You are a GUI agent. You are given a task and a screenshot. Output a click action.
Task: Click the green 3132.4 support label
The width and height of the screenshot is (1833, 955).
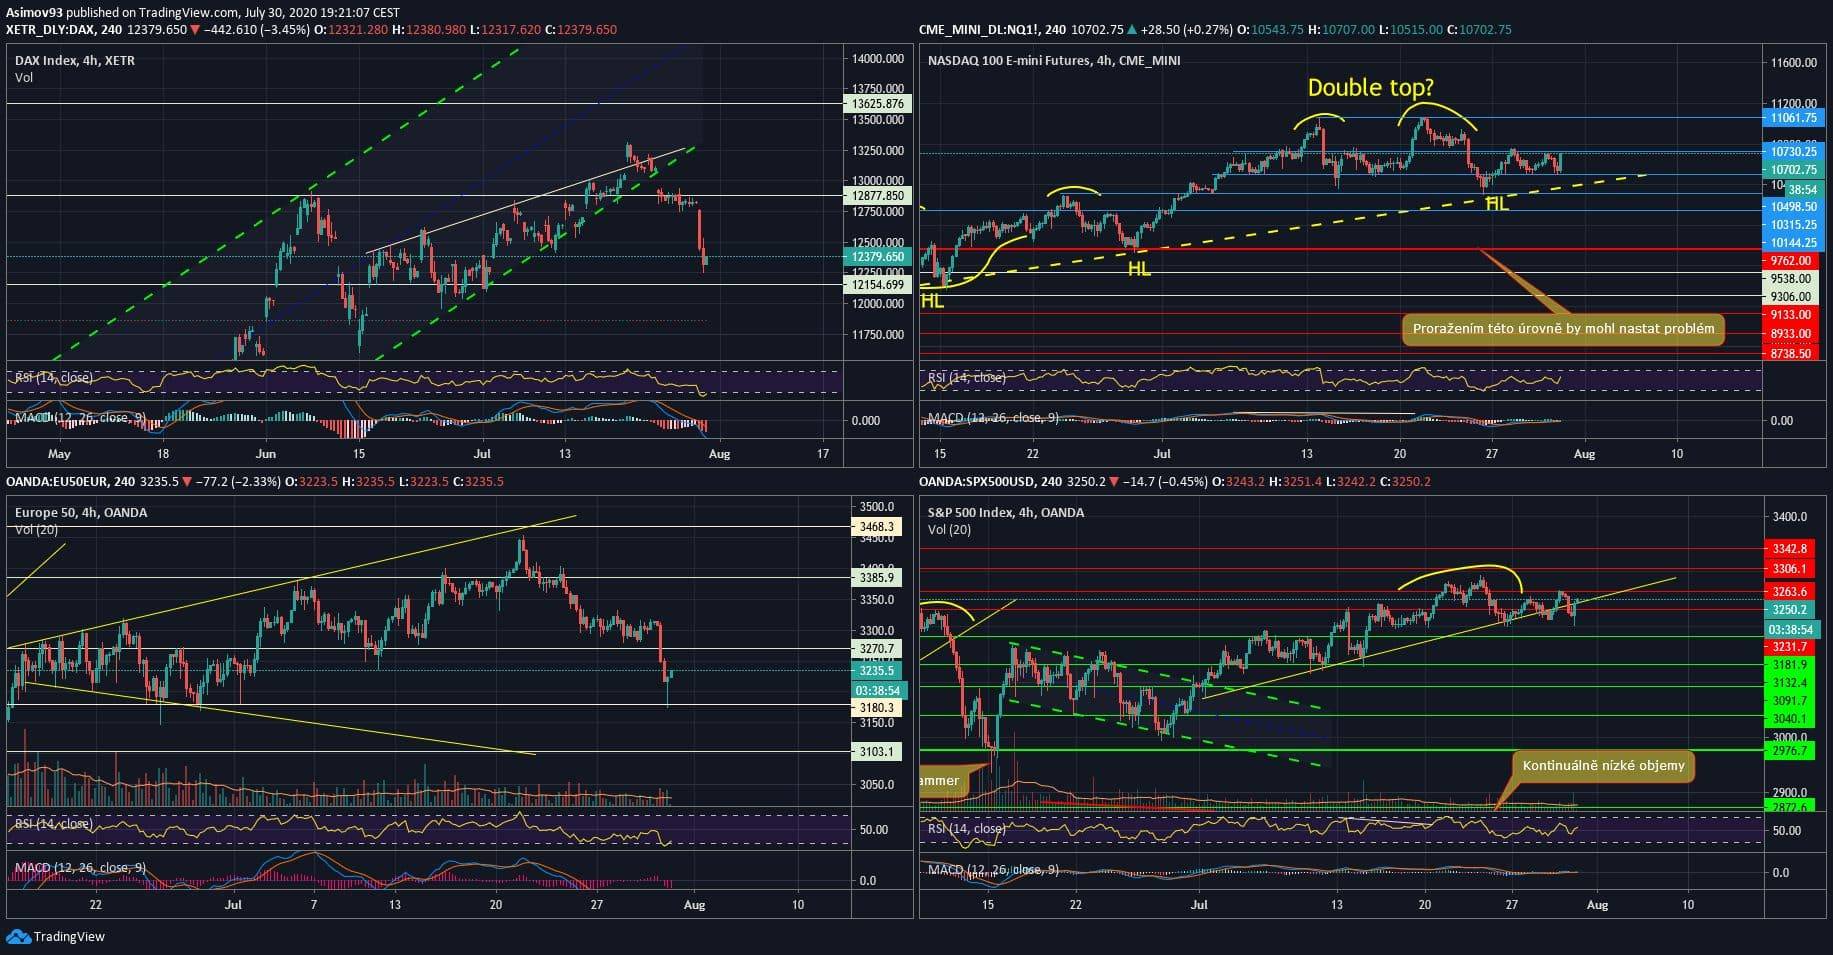coord(1790,683)
